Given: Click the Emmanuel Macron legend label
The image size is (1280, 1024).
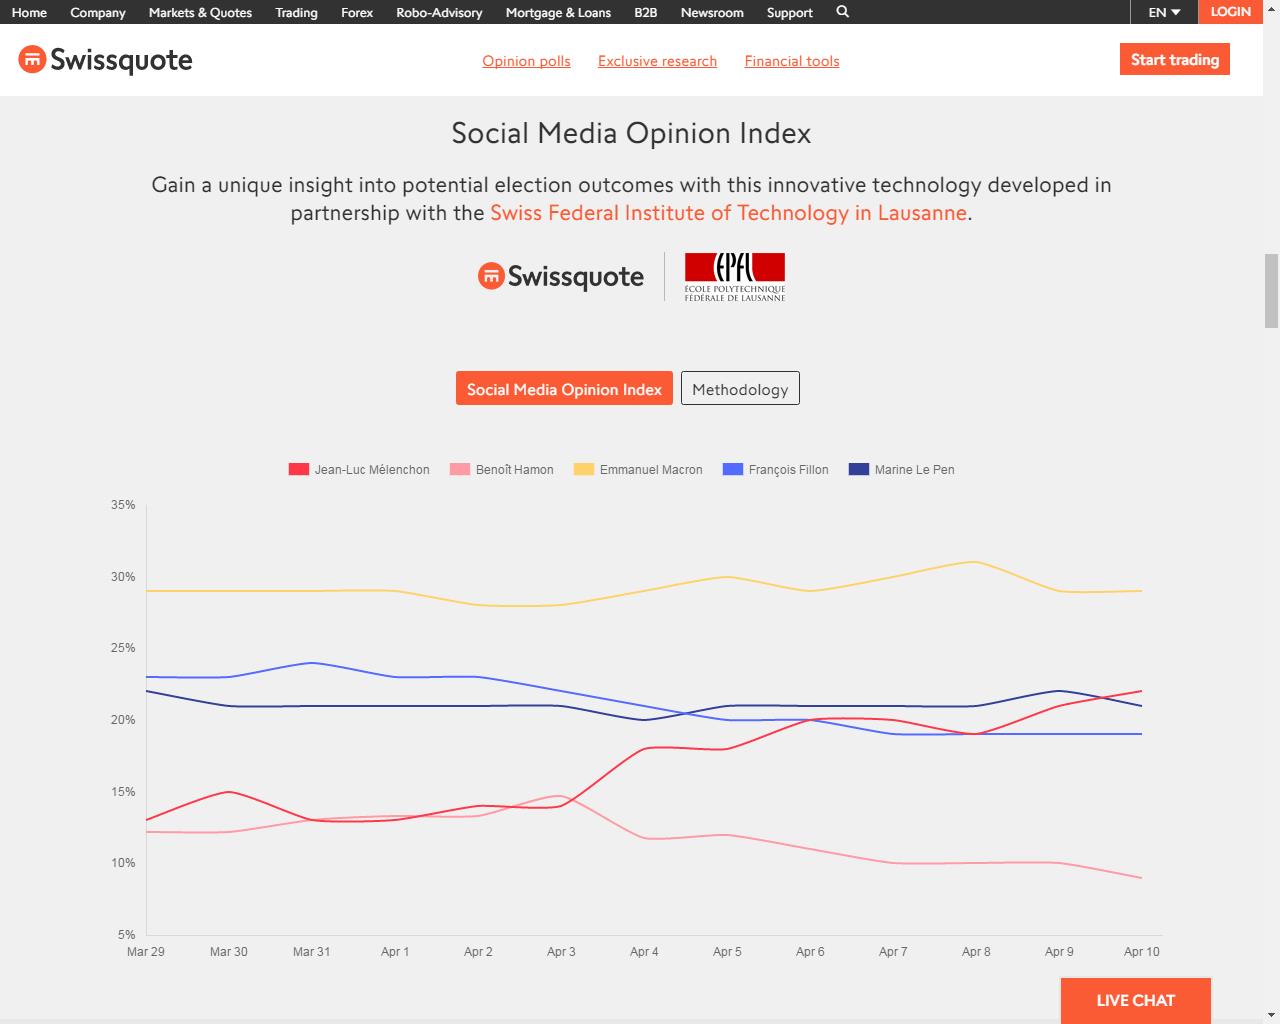Looking at the screenshot, I should click(x=651, y=470).
